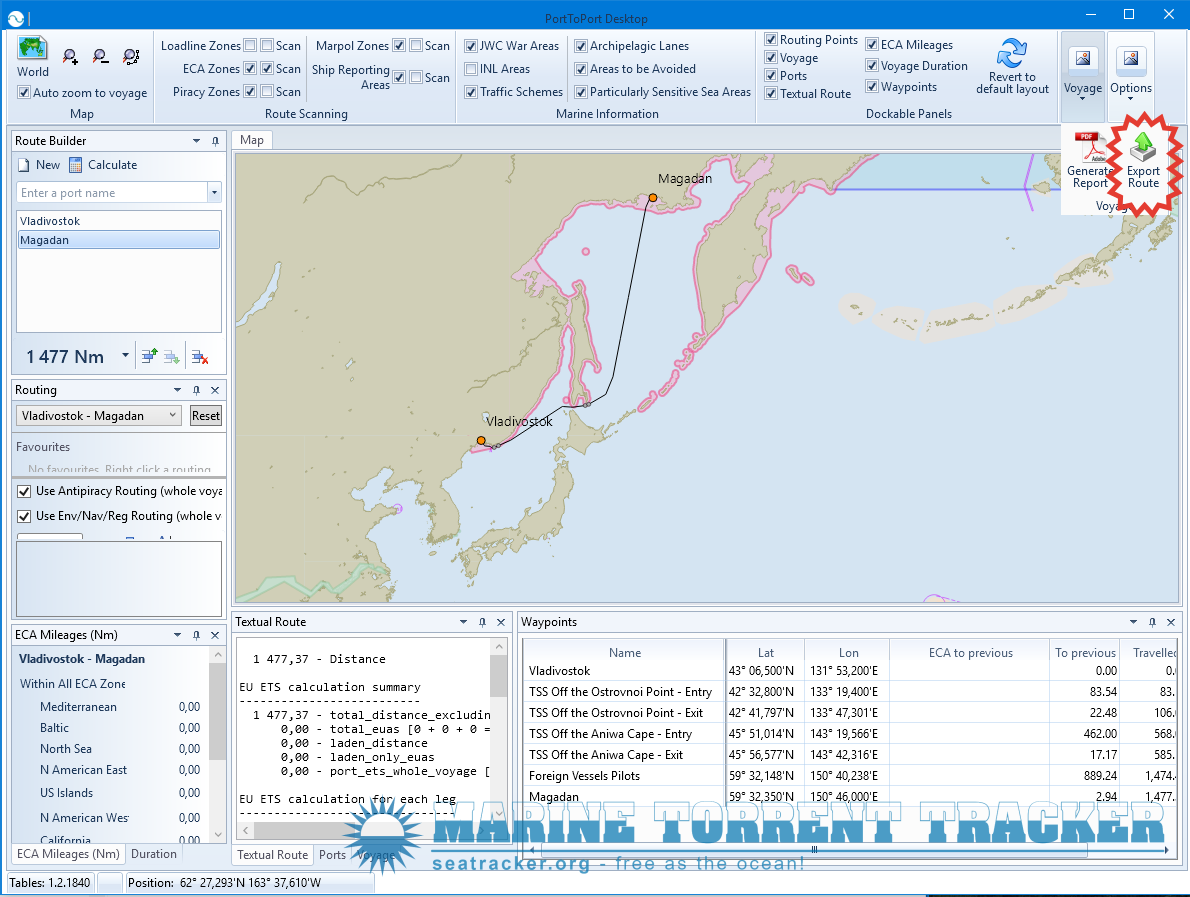Toggle Archipelagic Lanes checkbox
The image size is (1190, 897).
pyautogui.click(x=581, y=46)
